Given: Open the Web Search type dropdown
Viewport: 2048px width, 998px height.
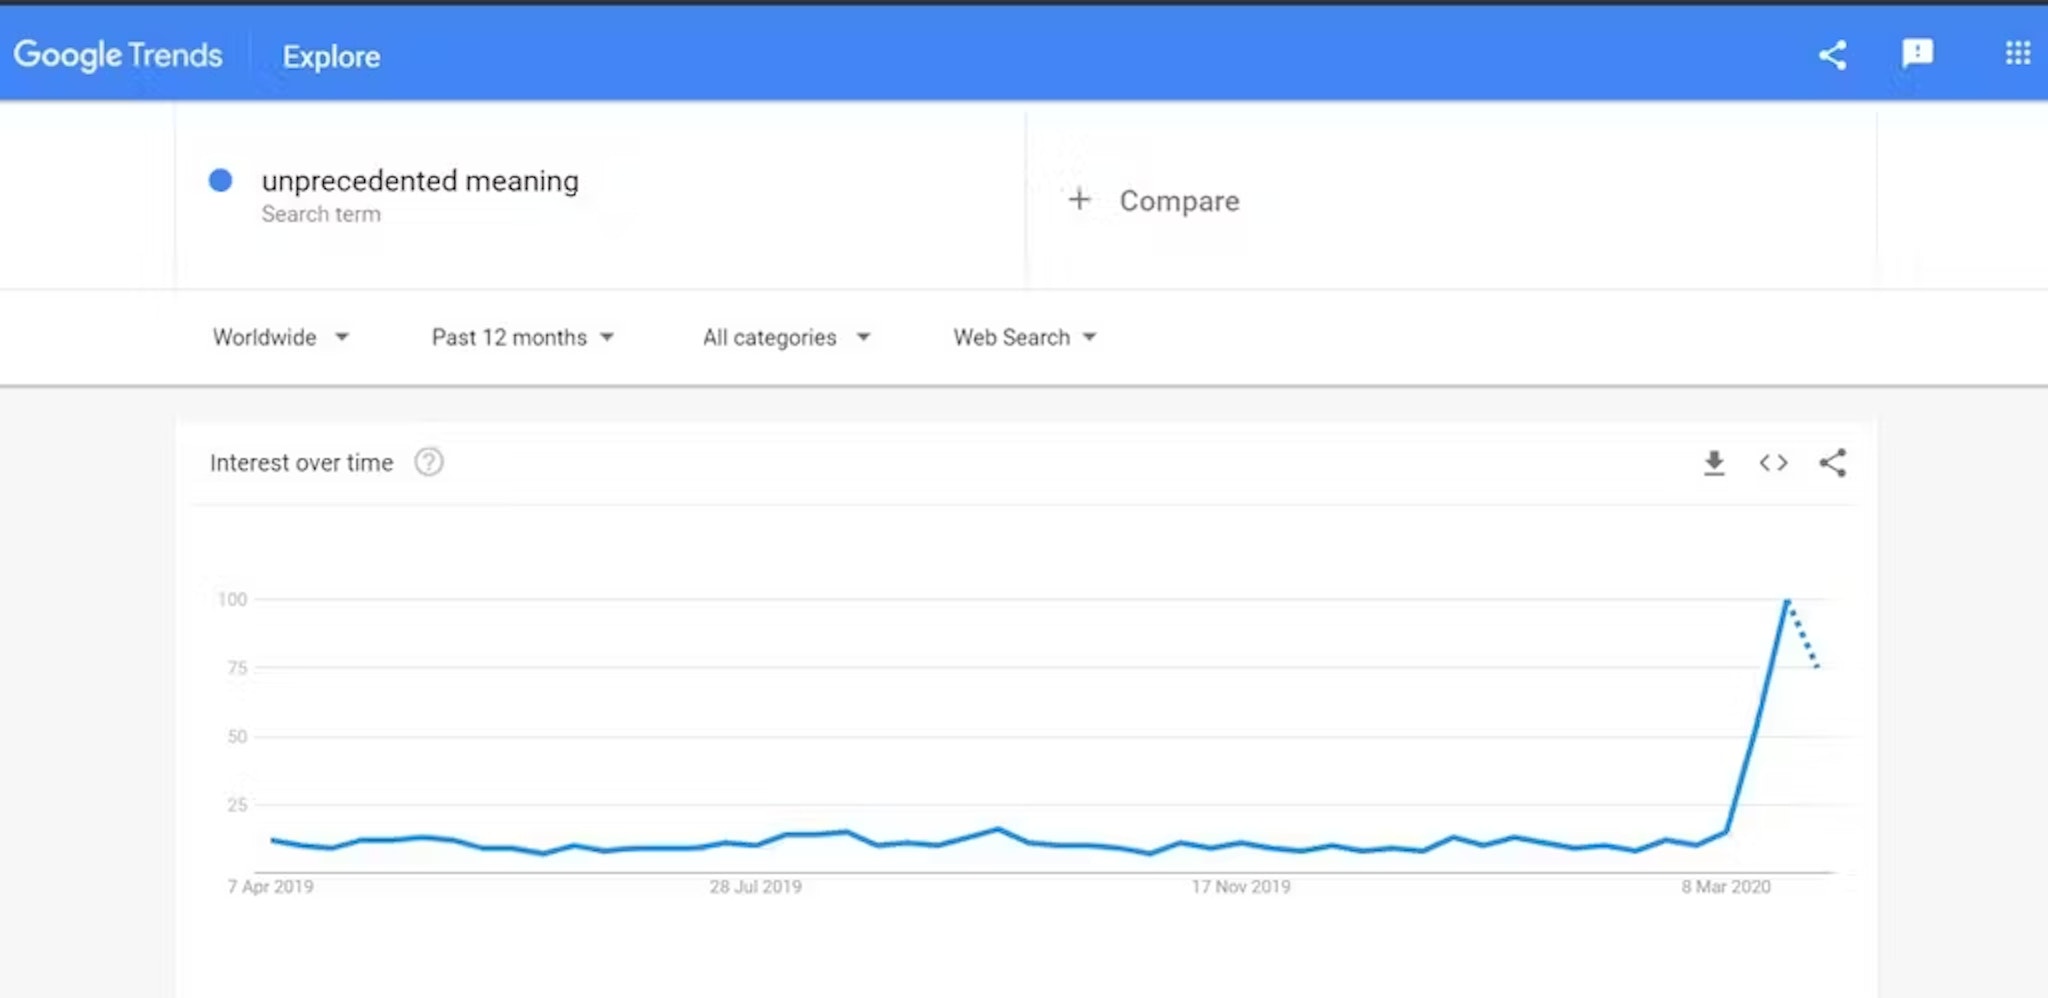Looking at the screenshot, I should 1024,337.
